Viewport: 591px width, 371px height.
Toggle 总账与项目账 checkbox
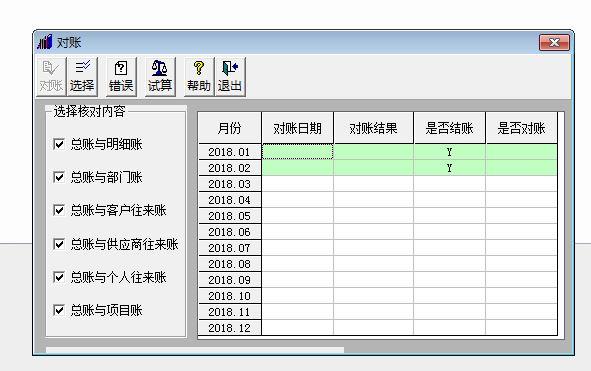tap(59, 310)
